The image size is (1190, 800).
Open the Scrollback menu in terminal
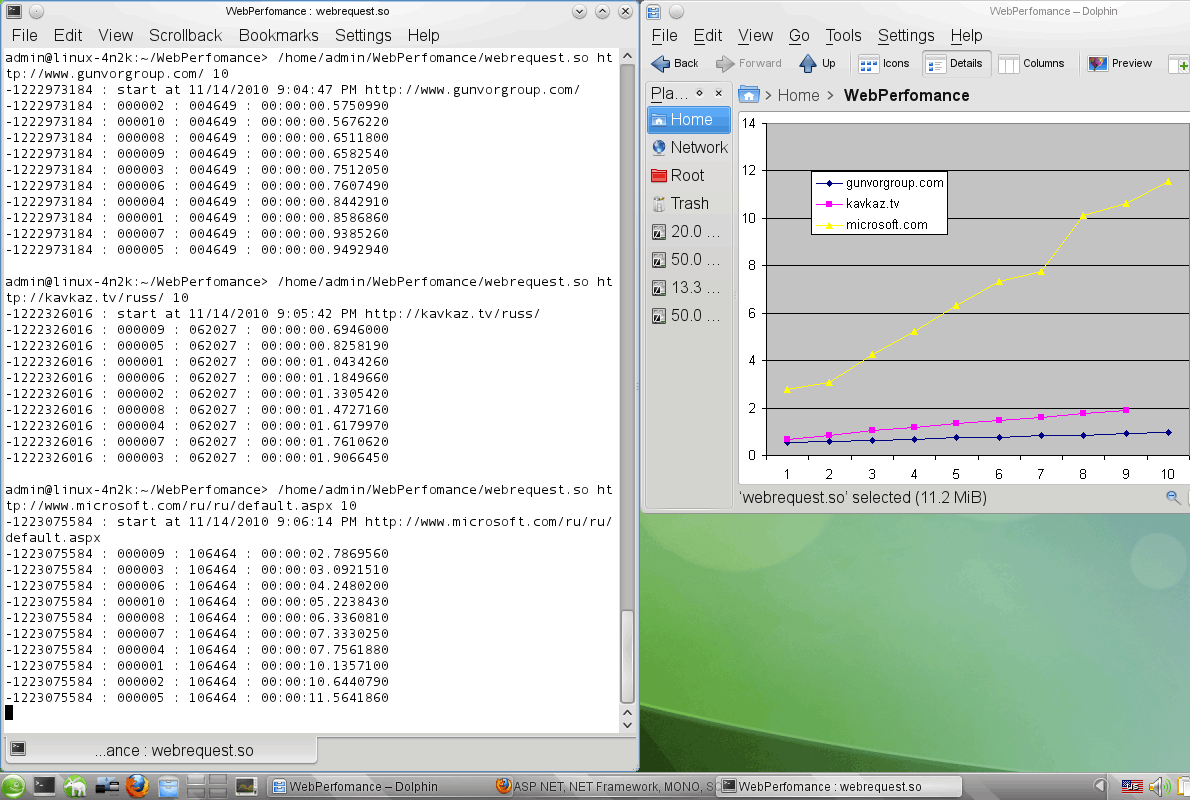point(185,35)
